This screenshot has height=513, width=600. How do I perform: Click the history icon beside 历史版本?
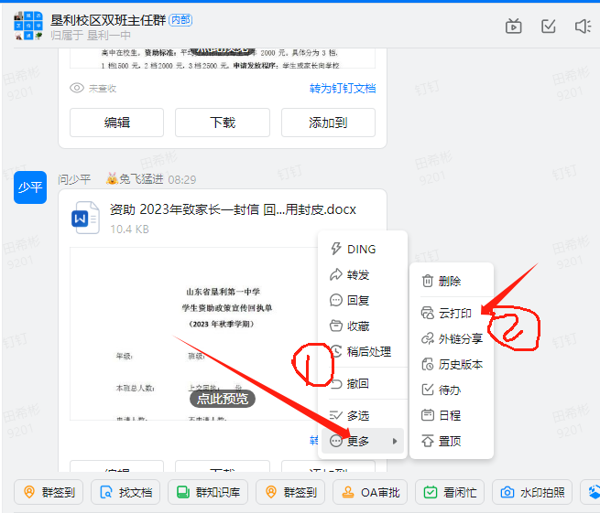click(x=427, y=364)
